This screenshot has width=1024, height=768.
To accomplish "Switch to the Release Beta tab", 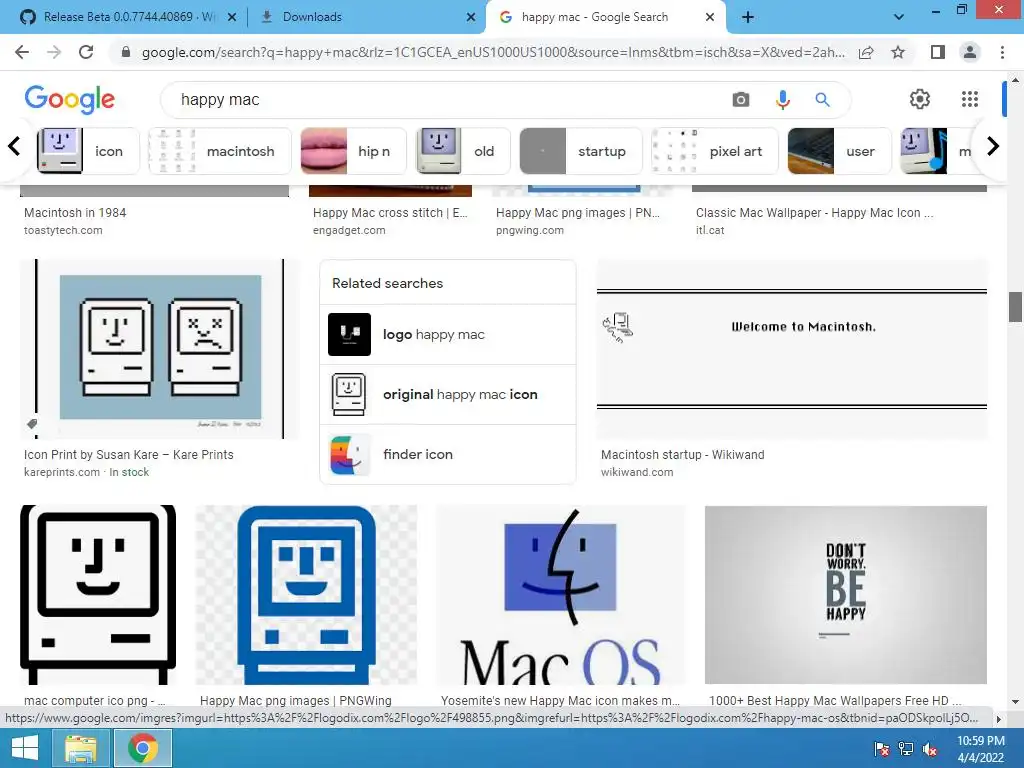I will 127,17.
